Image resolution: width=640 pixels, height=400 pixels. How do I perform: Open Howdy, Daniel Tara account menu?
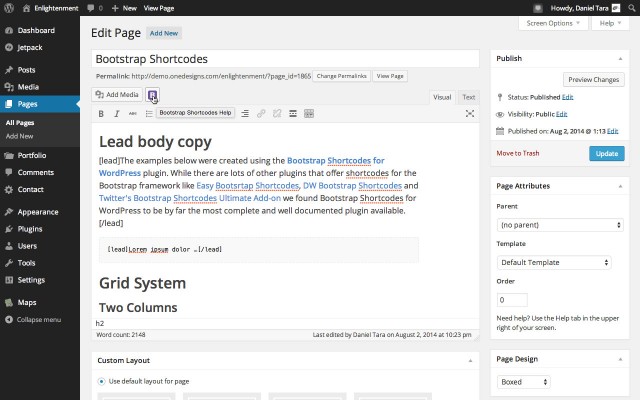[585, 8]
